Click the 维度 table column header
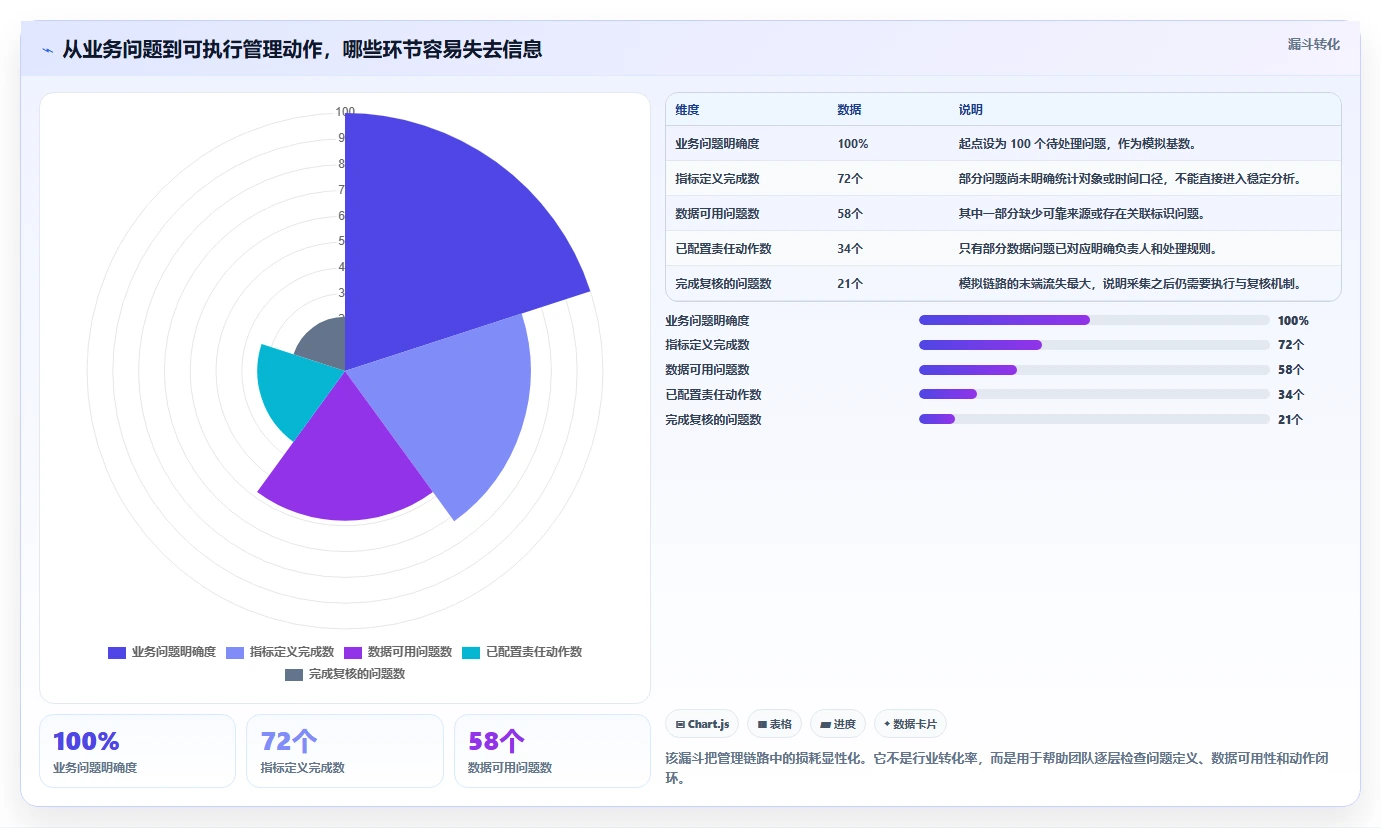Viewport: 1381px width, 828px height. click(687, 109)
